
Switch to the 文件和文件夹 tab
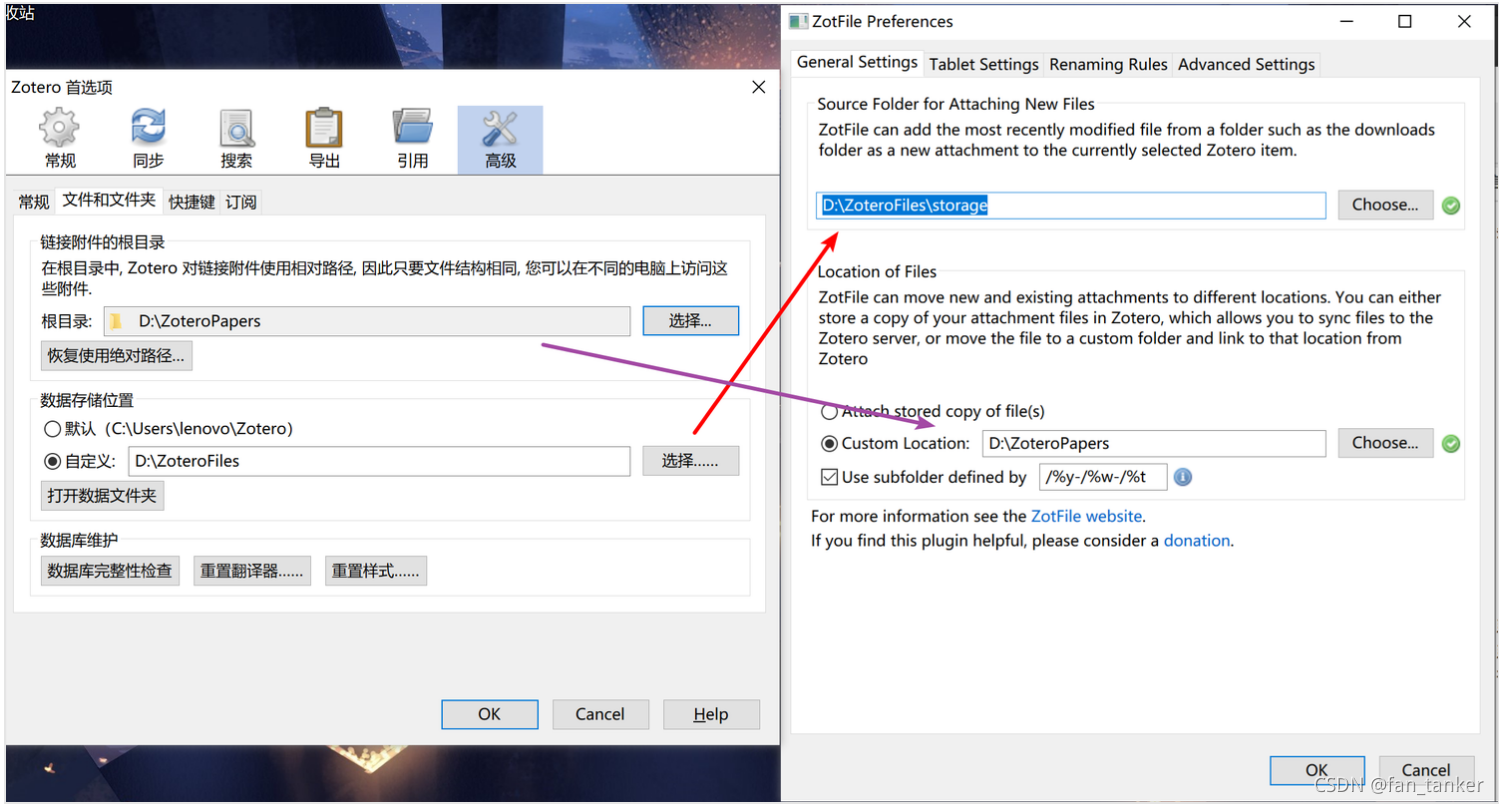109,200
